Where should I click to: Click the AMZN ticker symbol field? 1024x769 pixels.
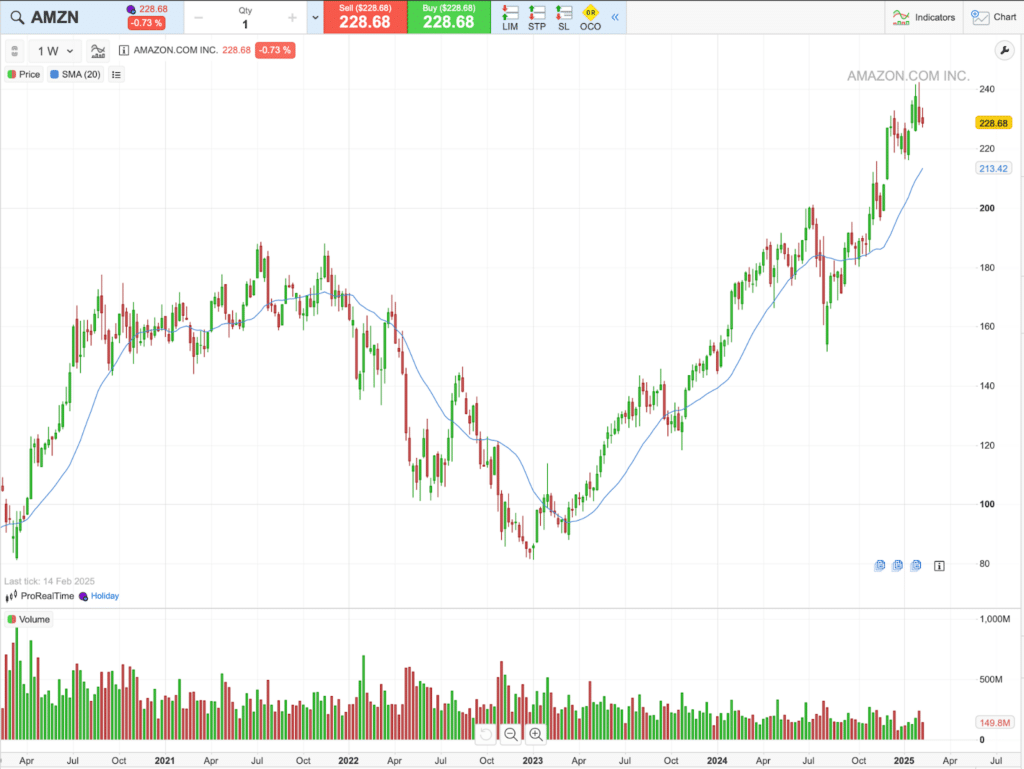pos(55,18)
